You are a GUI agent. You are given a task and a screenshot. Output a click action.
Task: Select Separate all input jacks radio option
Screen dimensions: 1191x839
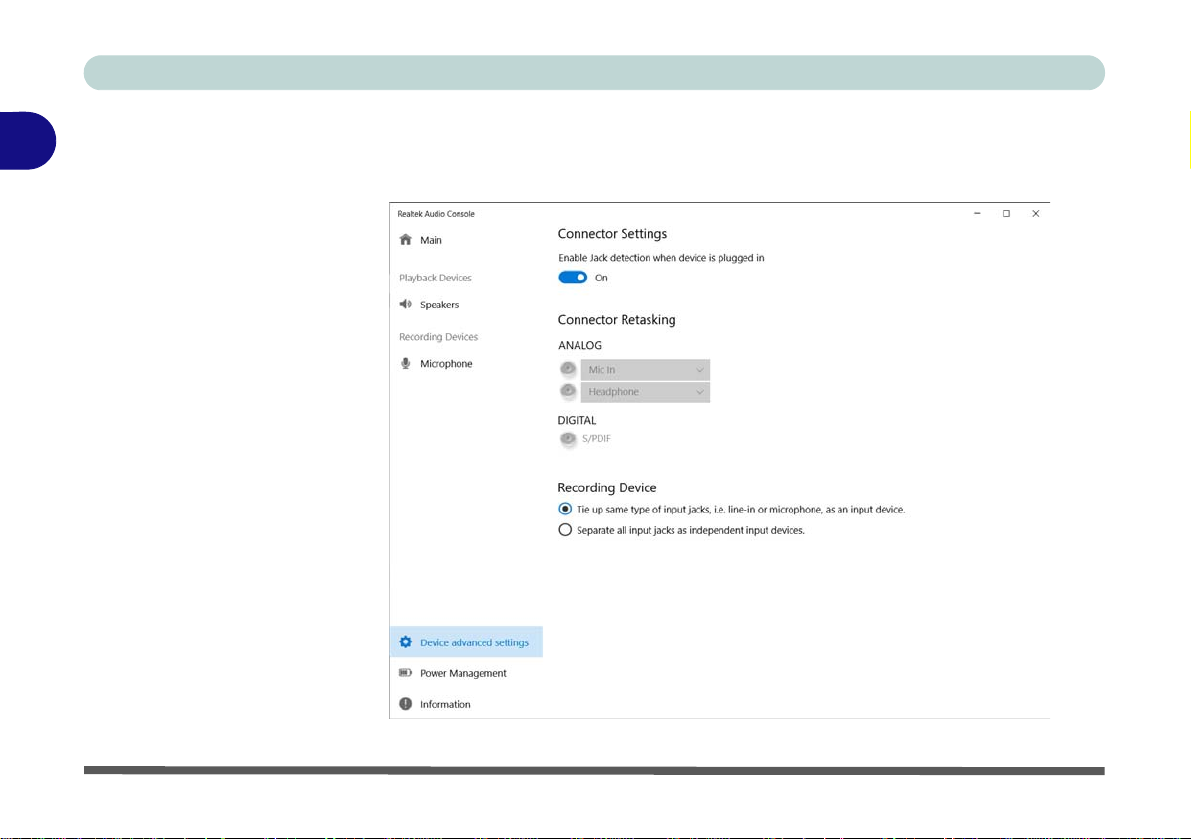point(565,530)
